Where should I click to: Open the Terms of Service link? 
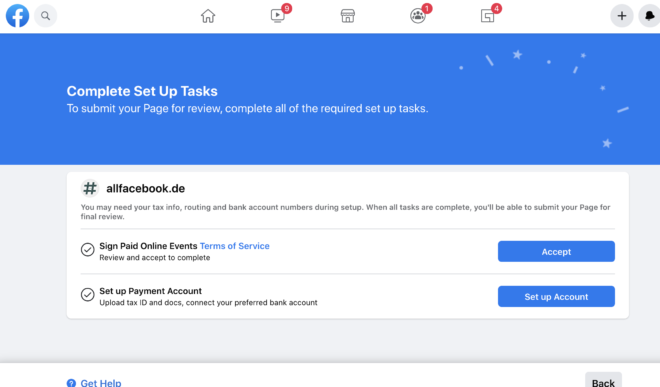234,246
